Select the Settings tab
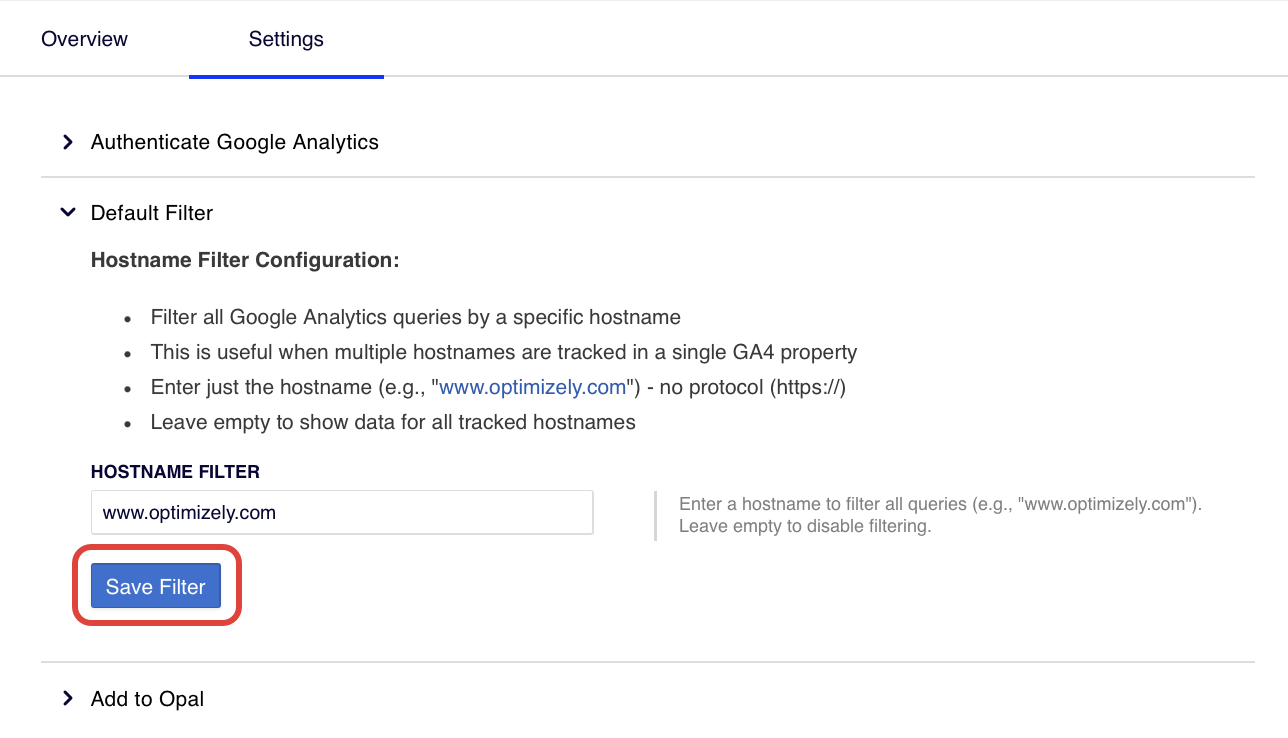1288x738 pixels. [286, 39]
